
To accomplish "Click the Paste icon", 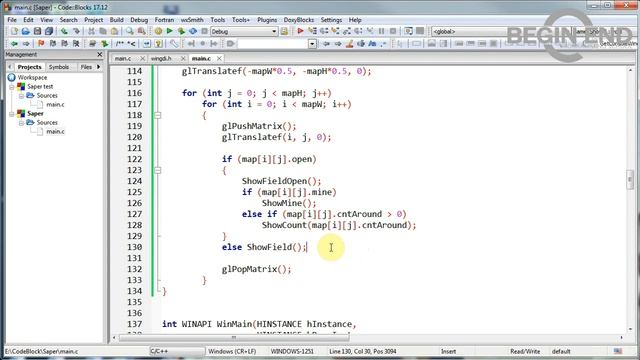I will click(x=115, y=31).
